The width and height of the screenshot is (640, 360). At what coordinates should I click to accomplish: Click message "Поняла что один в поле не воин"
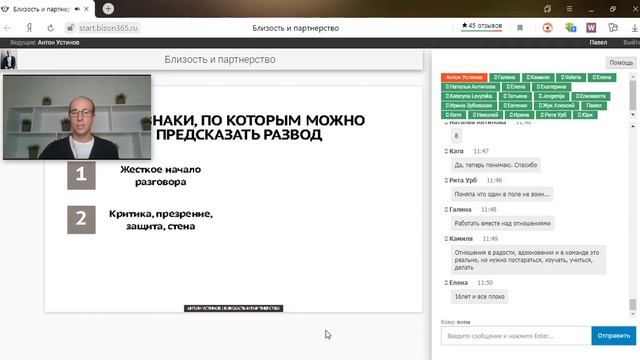(x=502, y=194)
